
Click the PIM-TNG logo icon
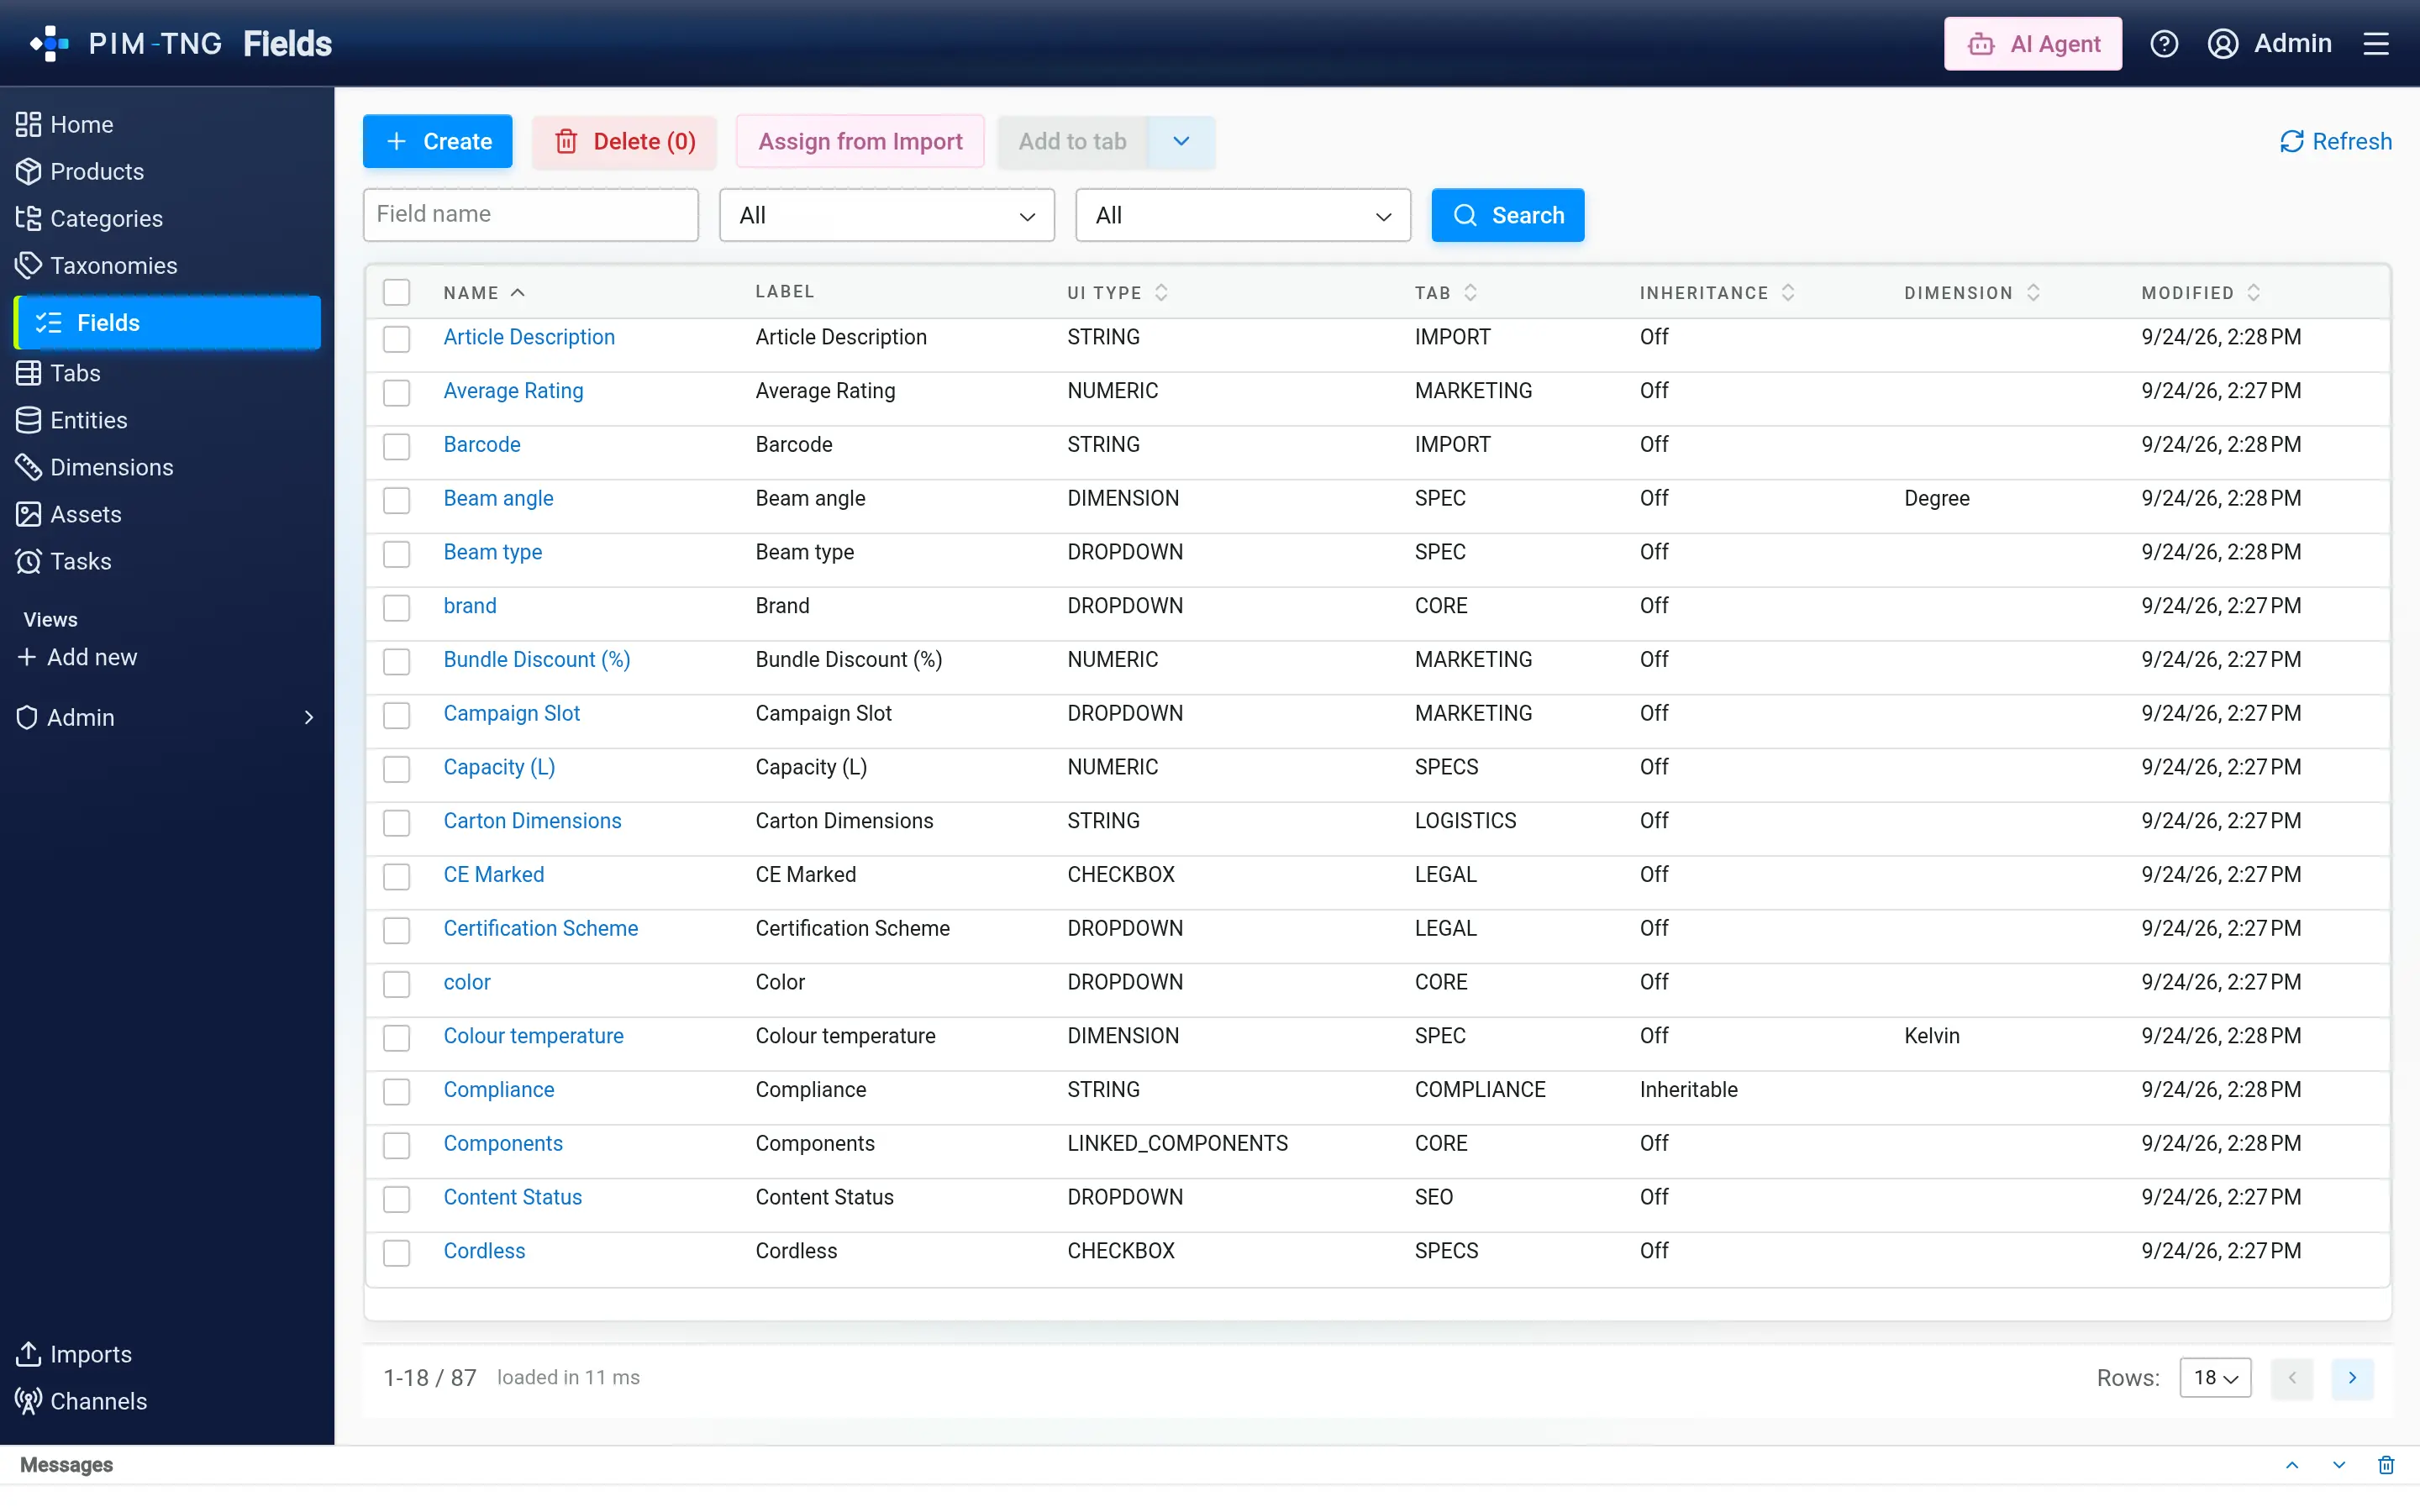tap(49, 44)
